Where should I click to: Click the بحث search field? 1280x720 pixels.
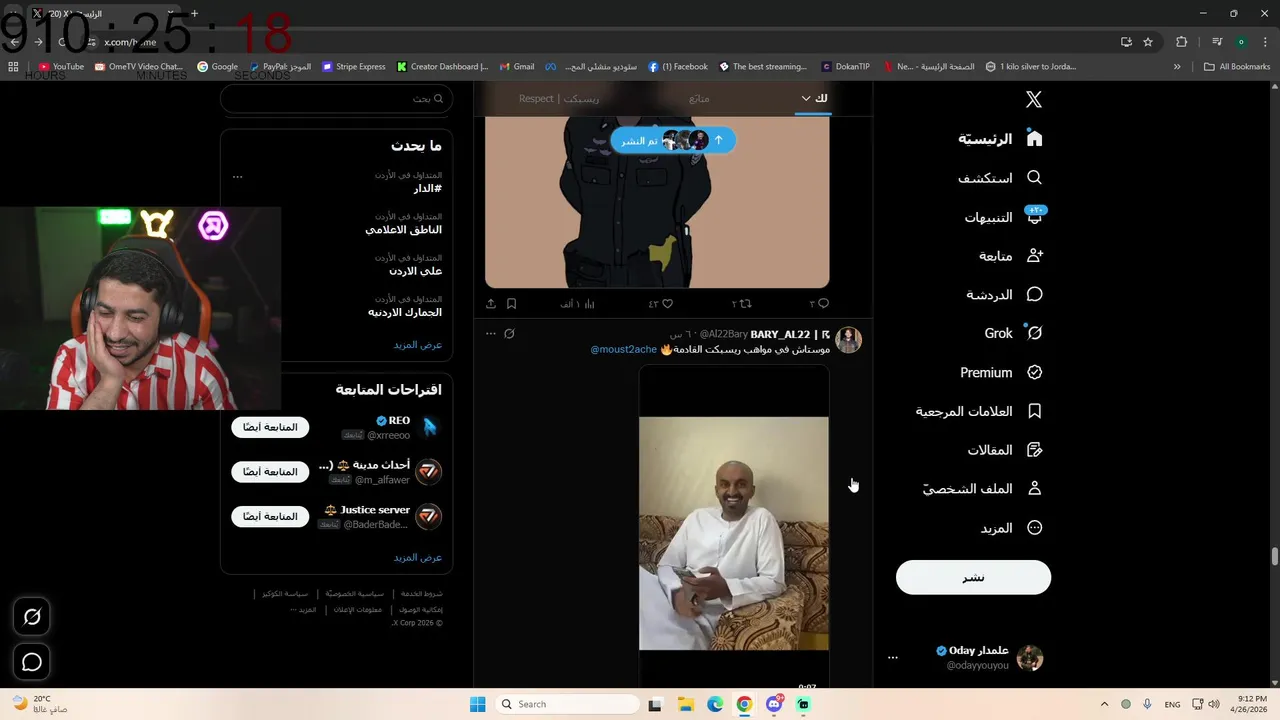click(336, 98)
